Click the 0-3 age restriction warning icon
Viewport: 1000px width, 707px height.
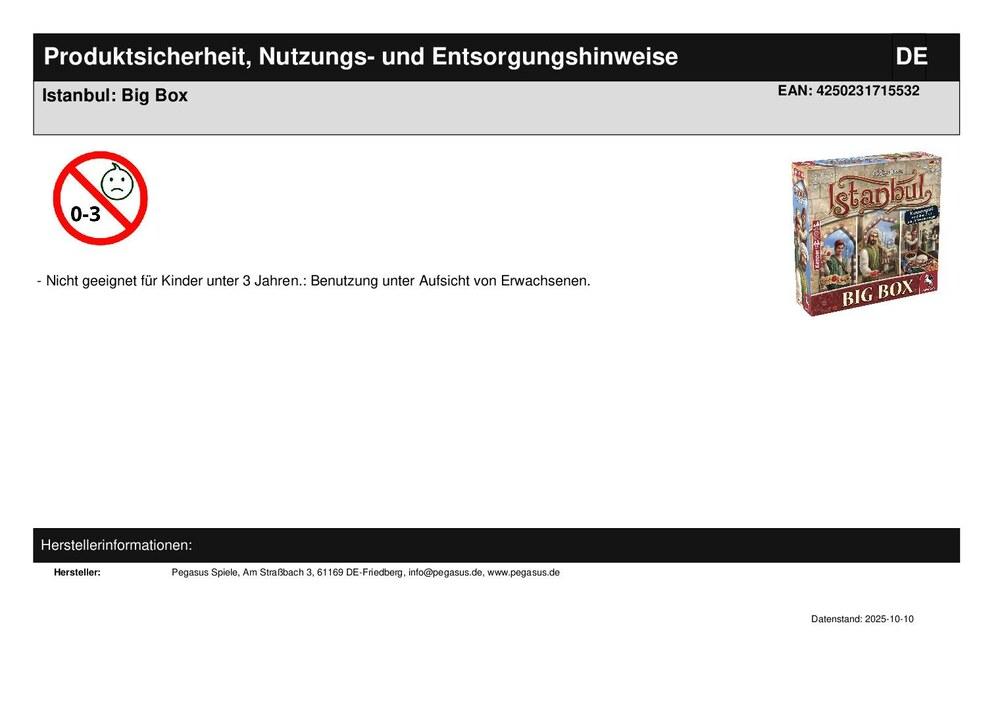pos(100,198)
